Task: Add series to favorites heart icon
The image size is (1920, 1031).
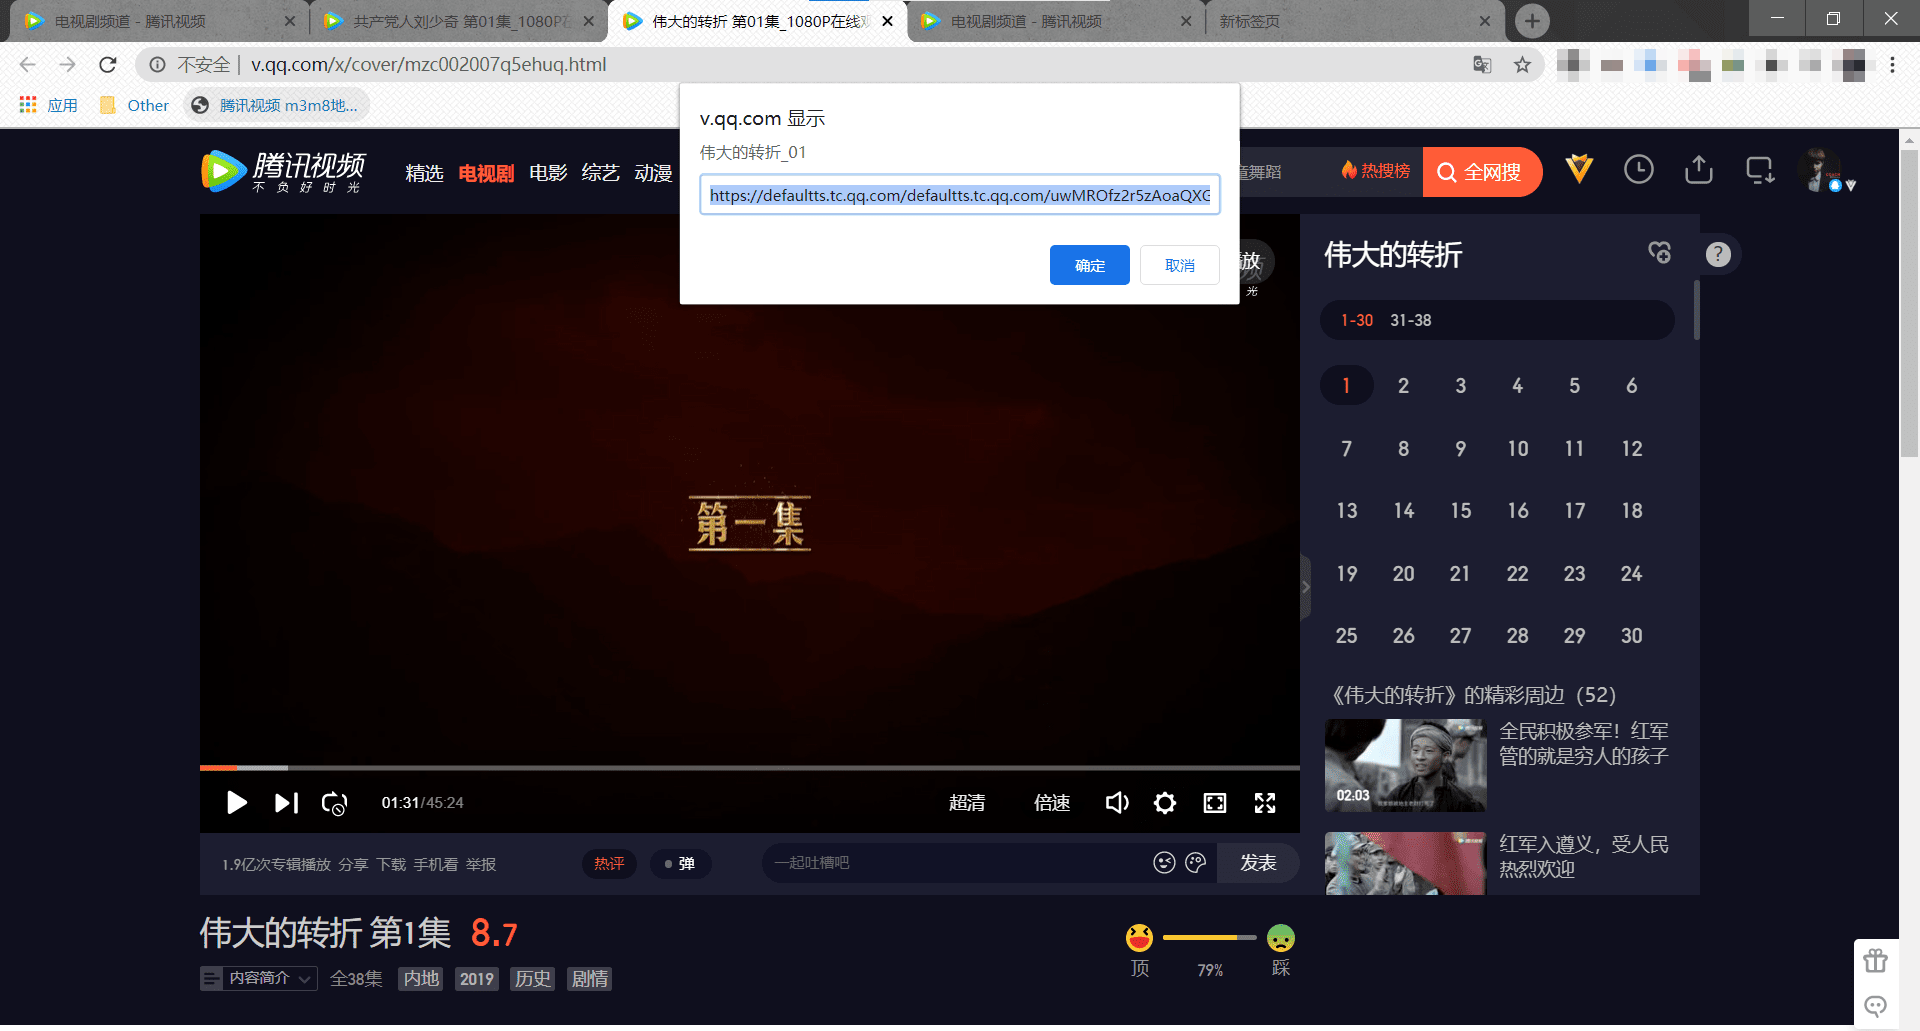Action: tap(1660, 253)
